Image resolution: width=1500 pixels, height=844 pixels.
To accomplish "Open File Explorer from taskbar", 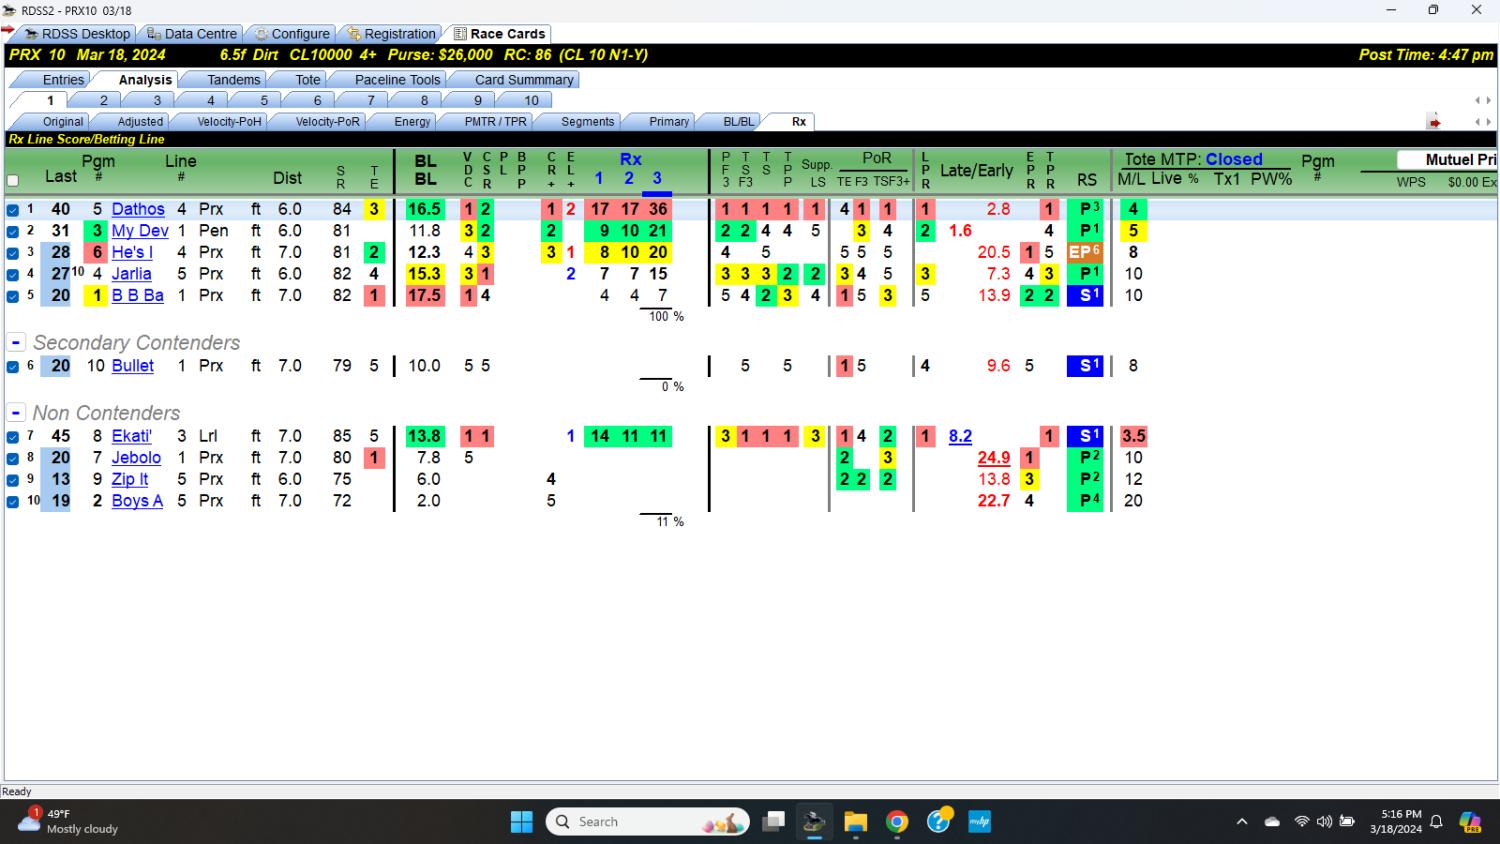I will tap(855, 822).
